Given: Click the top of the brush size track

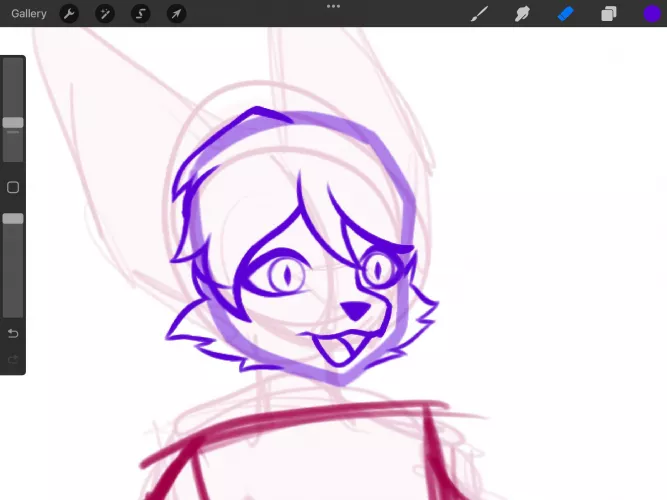Looking at the screenshot, I should tap(13, 66).
